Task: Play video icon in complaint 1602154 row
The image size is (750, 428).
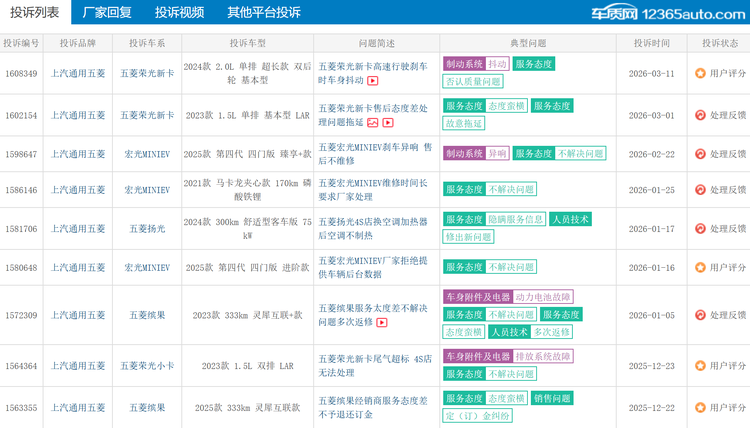Action: coord(388,123)
